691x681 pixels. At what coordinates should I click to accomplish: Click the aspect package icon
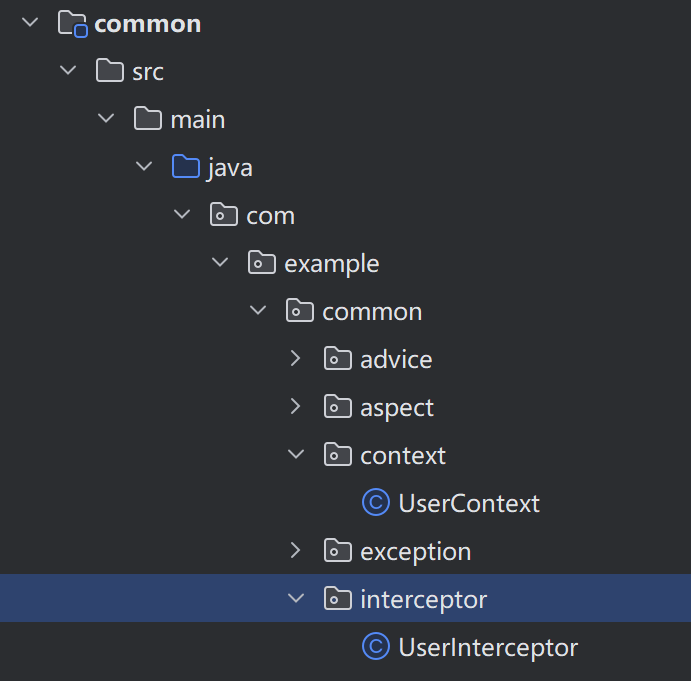point(338,406)
